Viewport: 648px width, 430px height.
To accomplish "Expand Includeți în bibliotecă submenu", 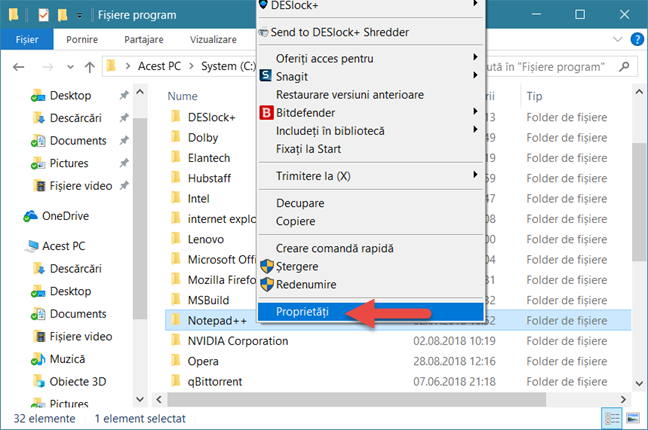I will [371, 131].
